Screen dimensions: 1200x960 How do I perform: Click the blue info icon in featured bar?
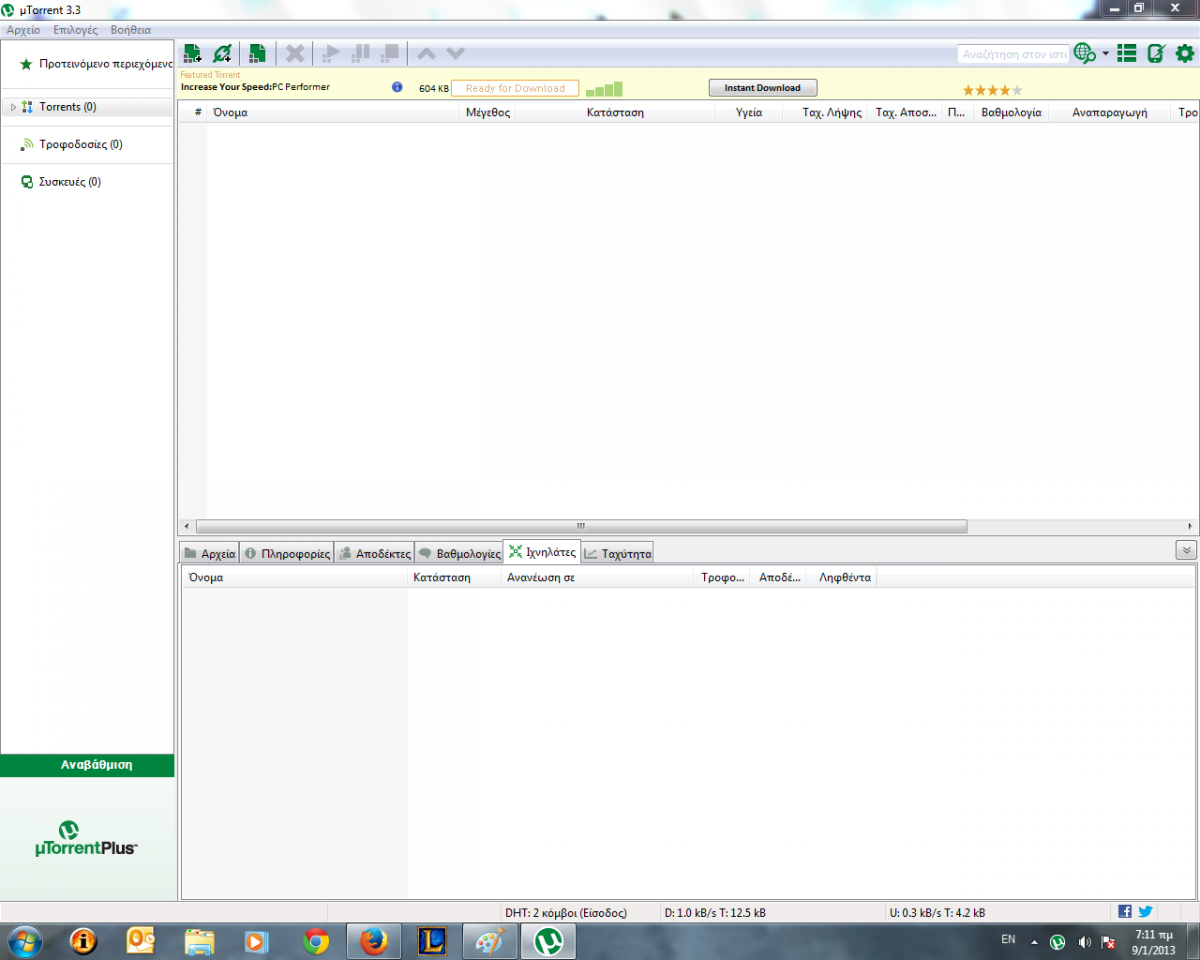(397, 87)
